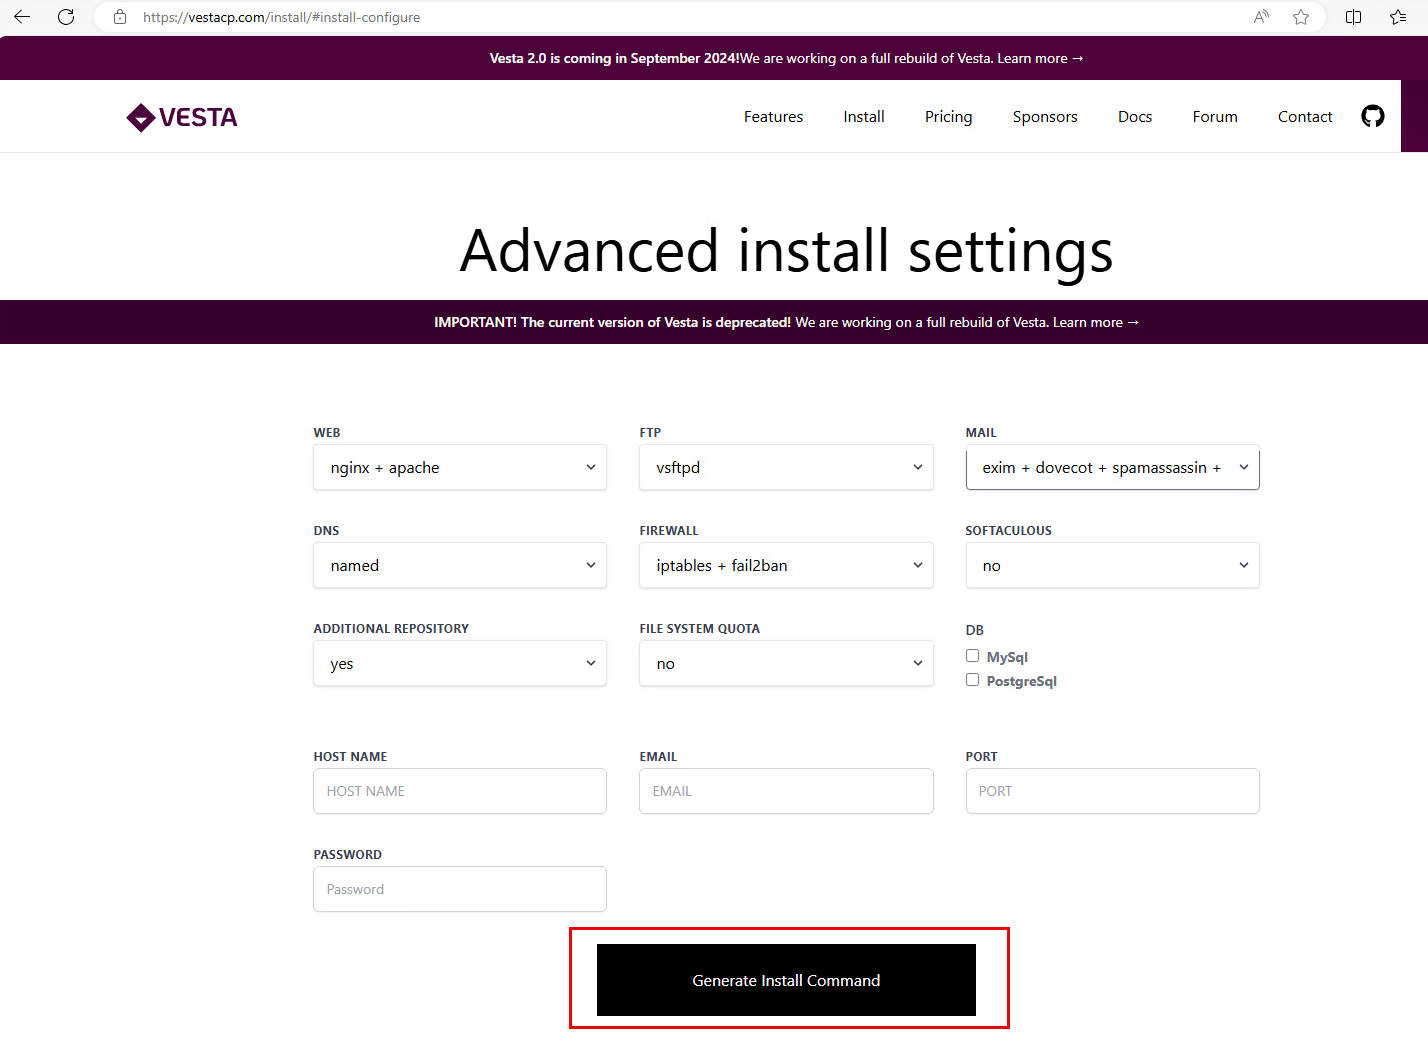Open the SOFTACULOUS dropdown
This screenshot has height=1042, width=1428.
(1112, 565)
